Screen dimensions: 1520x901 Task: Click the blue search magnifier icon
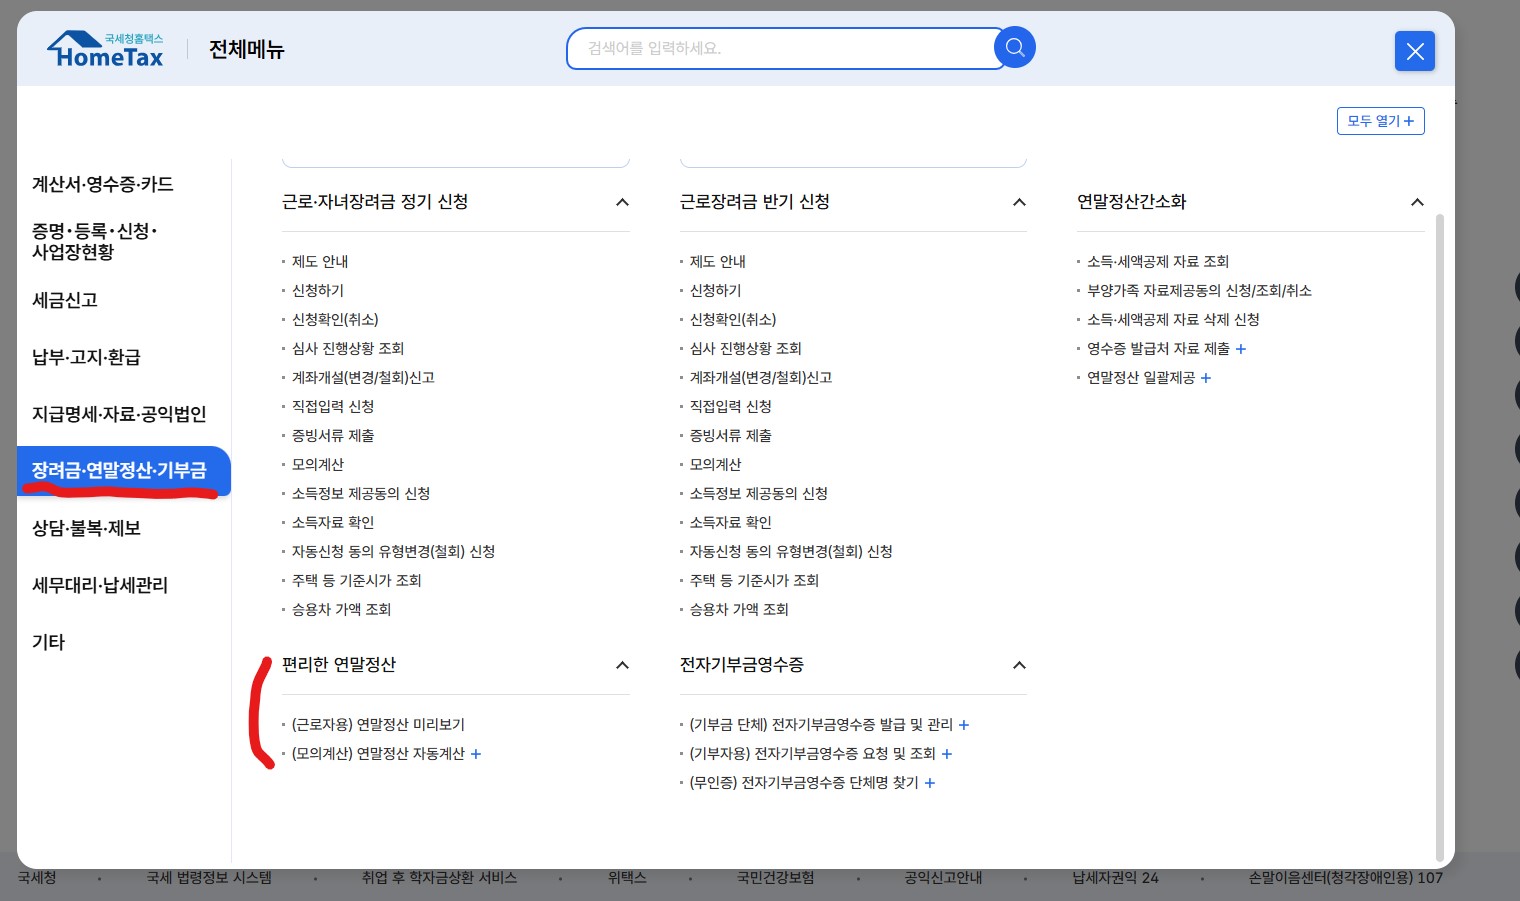(1014, 47)
